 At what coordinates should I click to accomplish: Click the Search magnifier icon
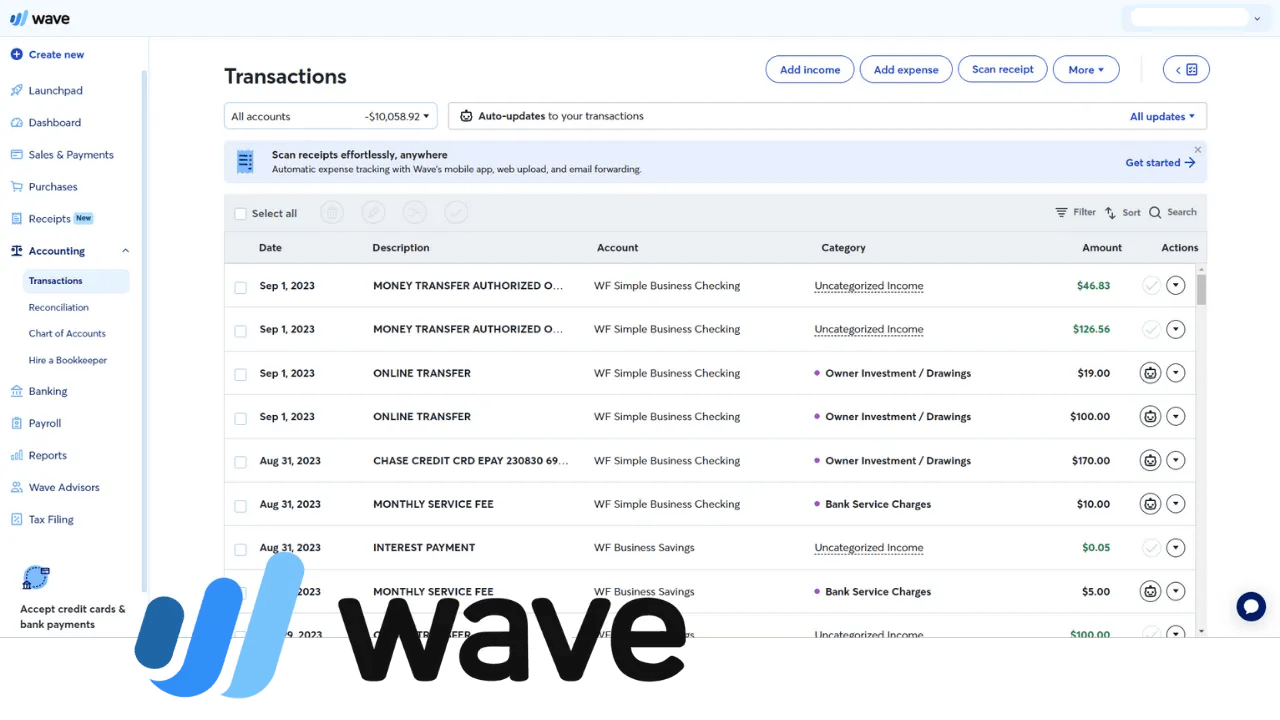[1155, 212]
